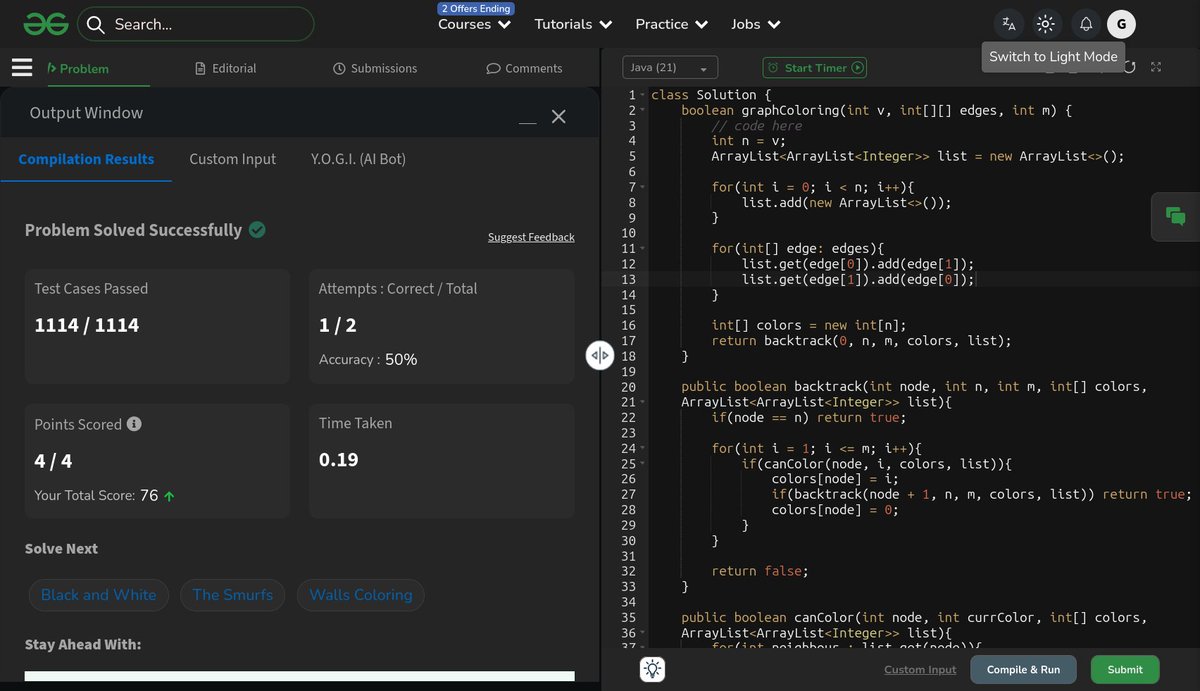Screen dimensions: 1200x691
Task: Click the Suggest Feedback link
Action: tap(531, 237)
